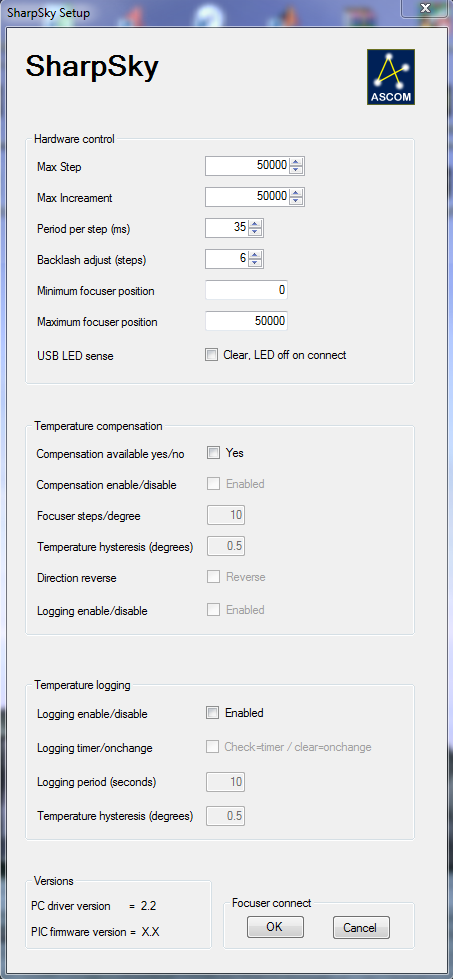Image resolution: width=453 pixels, height=979 pixels.
Task: Raise Period per step value
Action: [255, 224]
